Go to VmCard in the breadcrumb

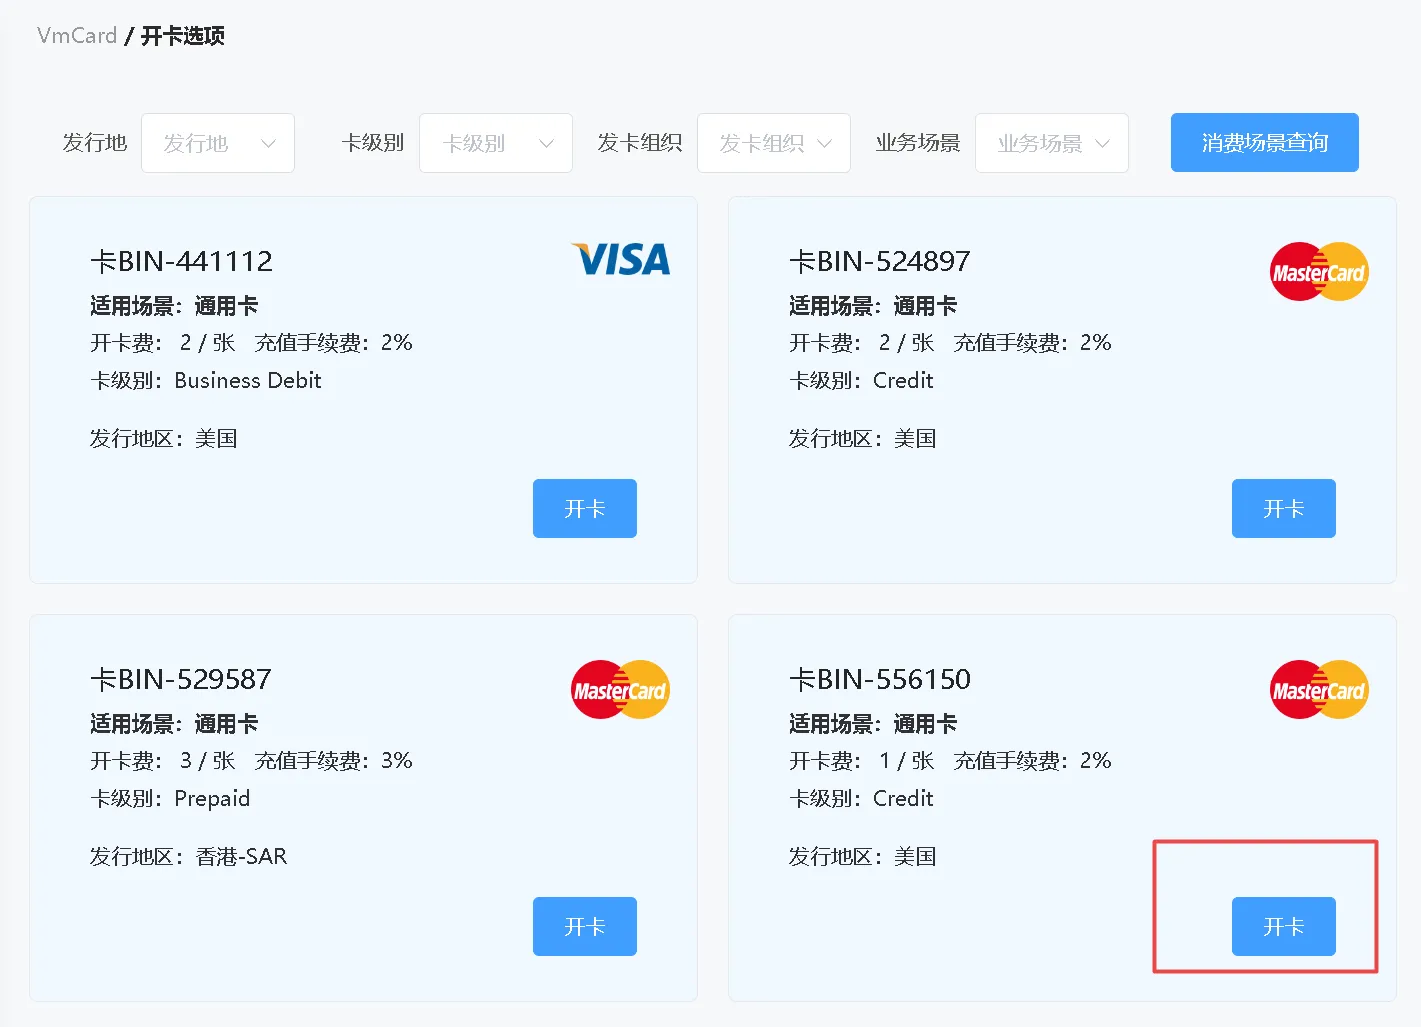point(77,36)
